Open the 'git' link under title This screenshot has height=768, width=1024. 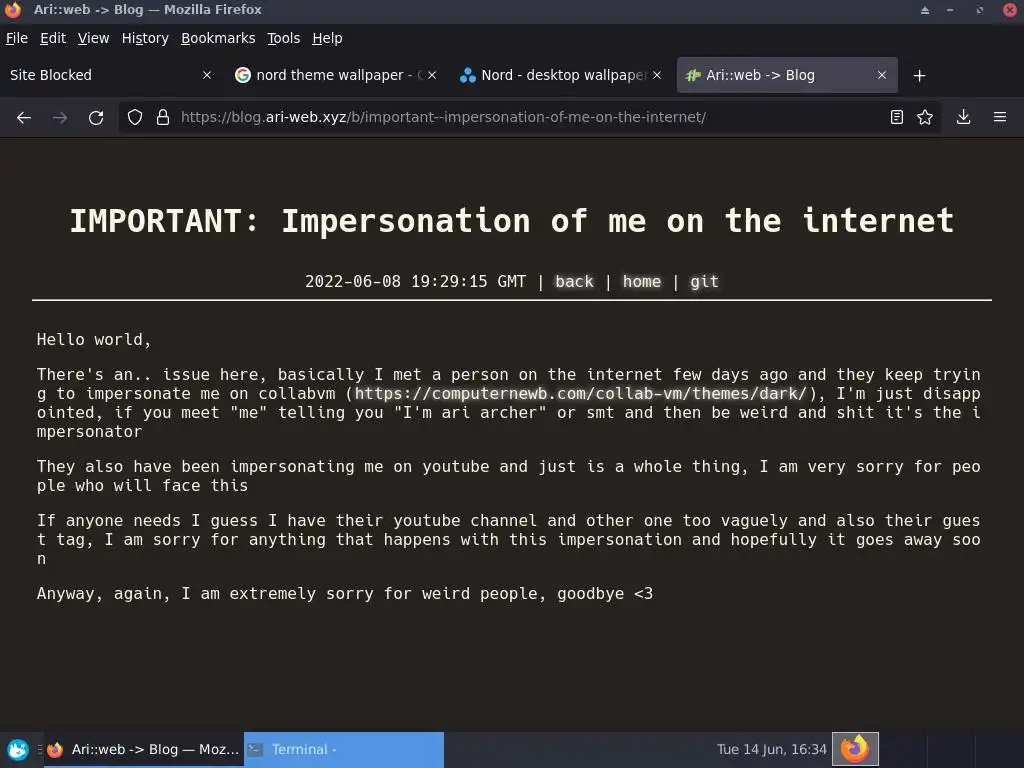coord(704,281)
